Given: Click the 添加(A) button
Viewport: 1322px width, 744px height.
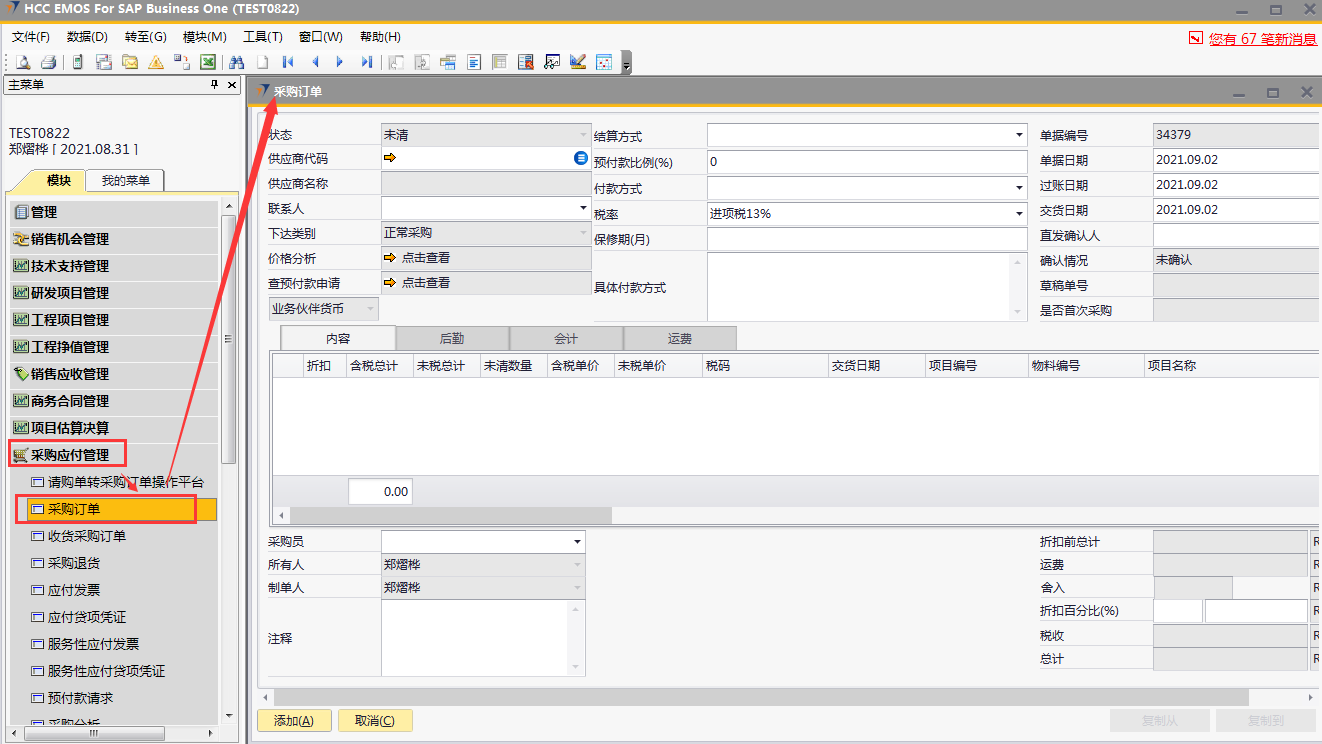Looking at the screenshot, I should click(x=294, y=721).
